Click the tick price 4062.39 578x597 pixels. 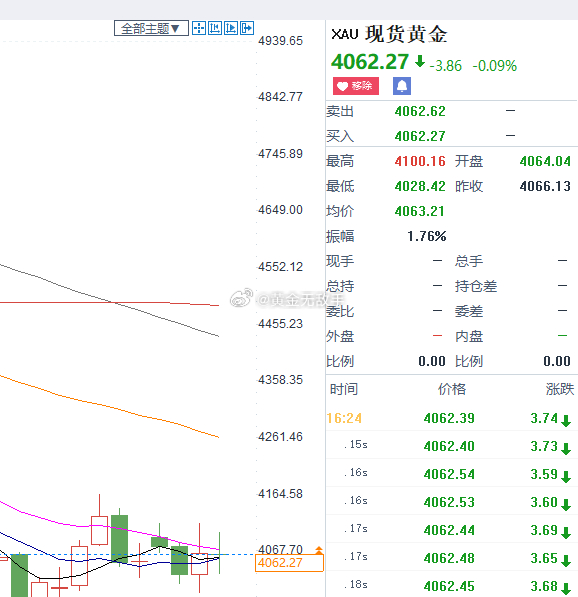(449, 418)
